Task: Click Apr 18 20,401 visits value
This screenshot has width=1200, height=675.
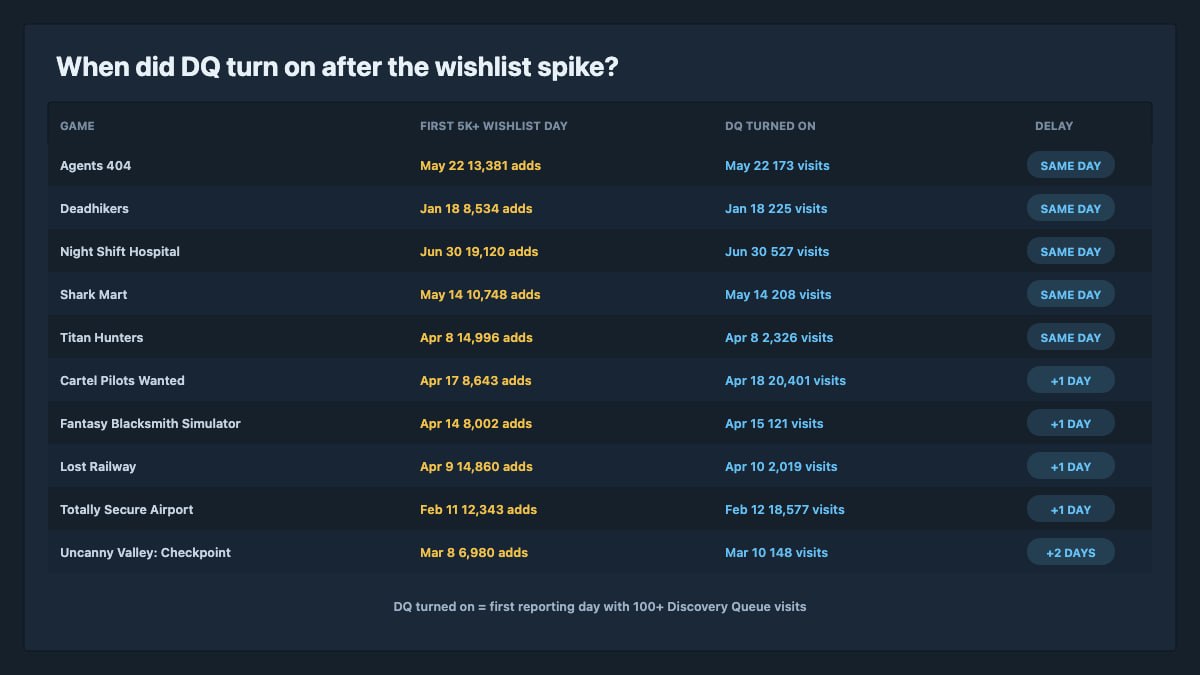Action: click(785, 381)
